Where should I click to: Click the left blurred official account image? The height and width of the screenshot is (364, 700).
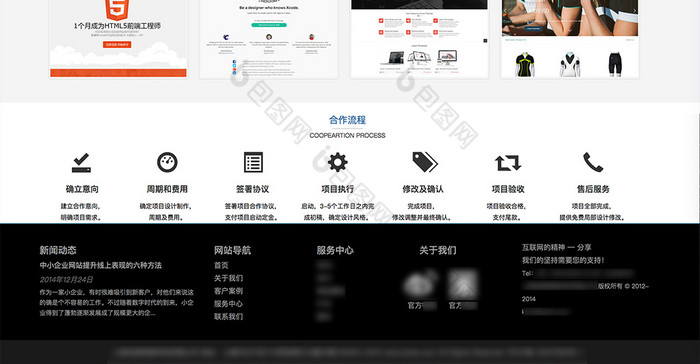(421, 284)
